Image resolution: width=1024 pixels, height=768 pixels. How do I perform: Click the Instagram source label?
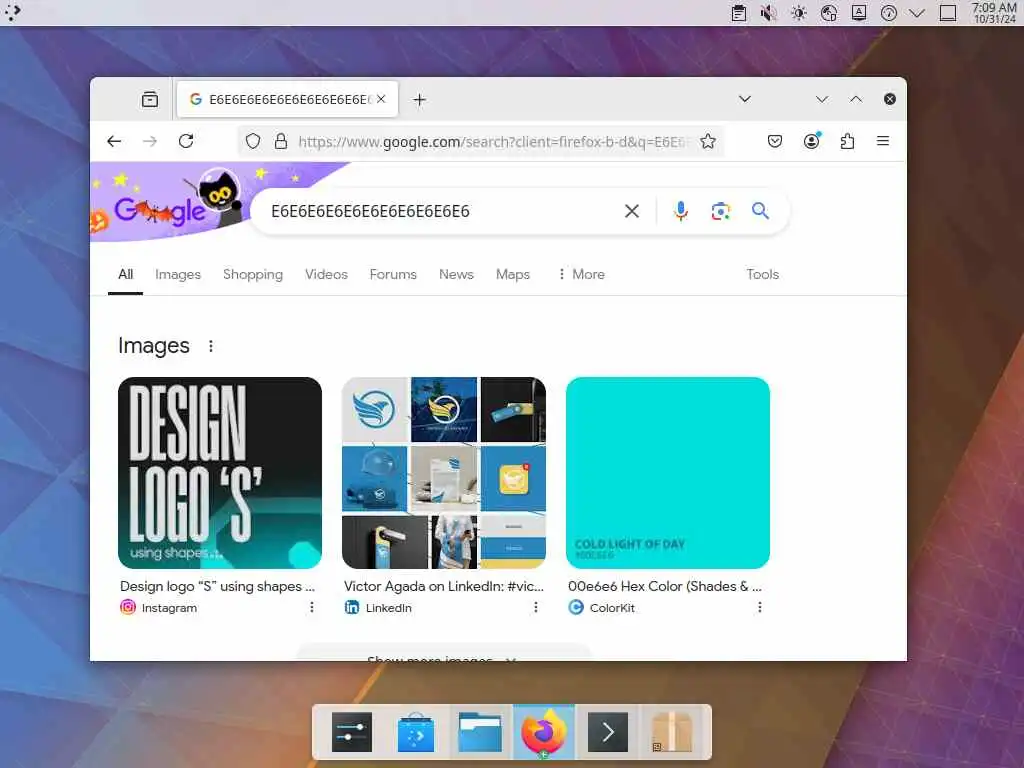[159, 607]
